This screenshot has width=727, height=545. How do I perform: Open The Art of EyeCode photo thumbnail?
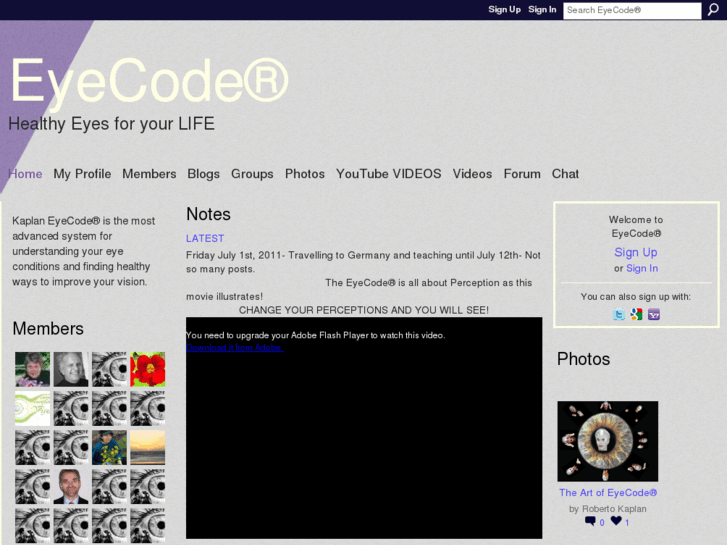click(x=607, y=441)
